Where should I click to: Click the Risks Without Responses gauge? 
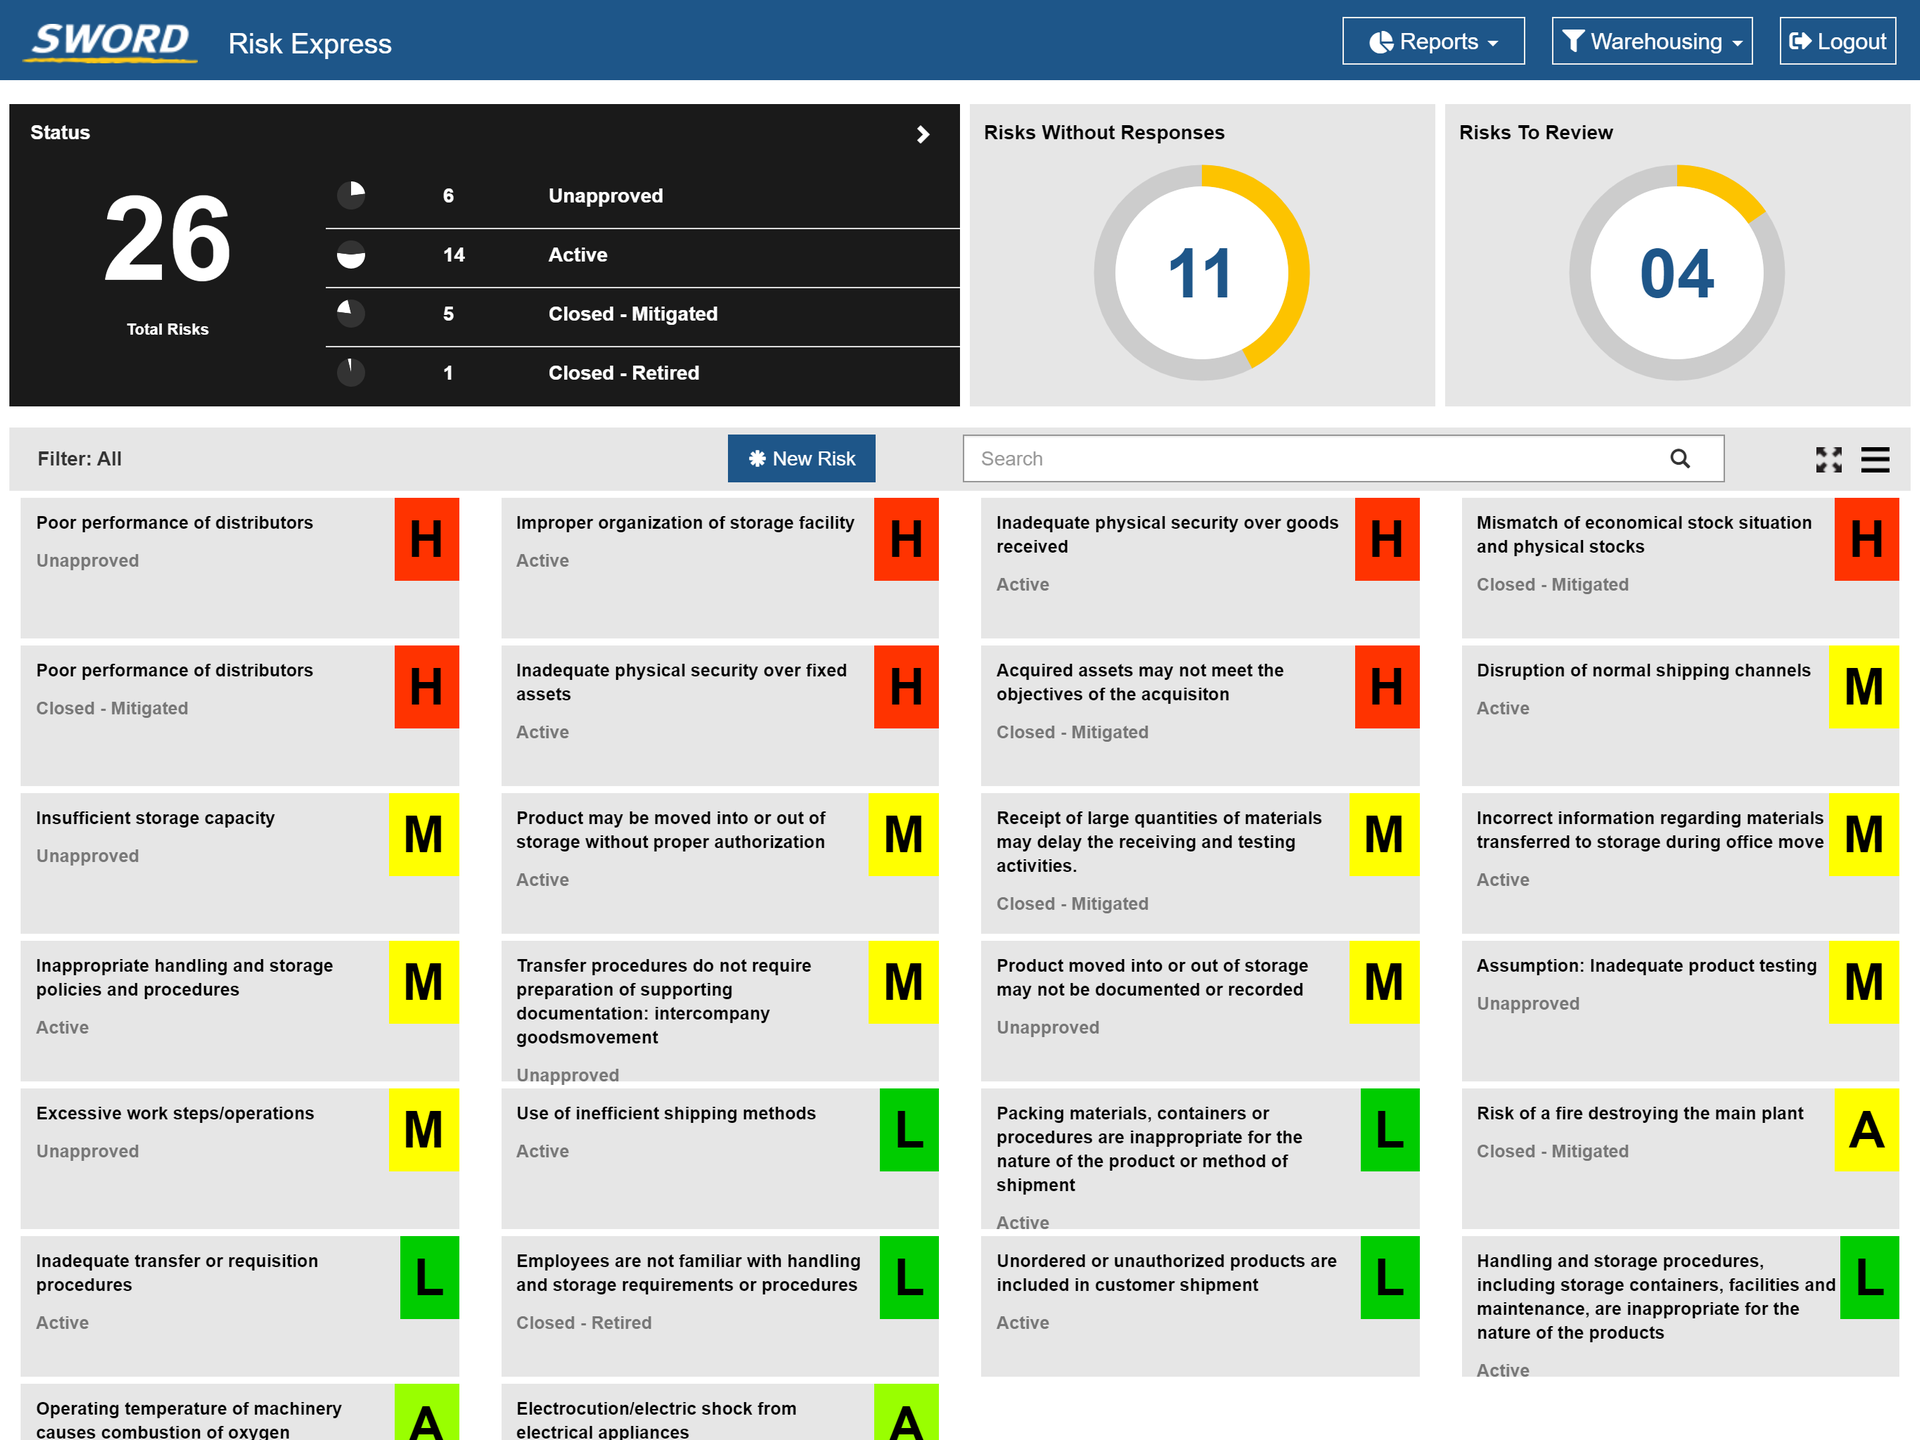tap(1201, 273)
